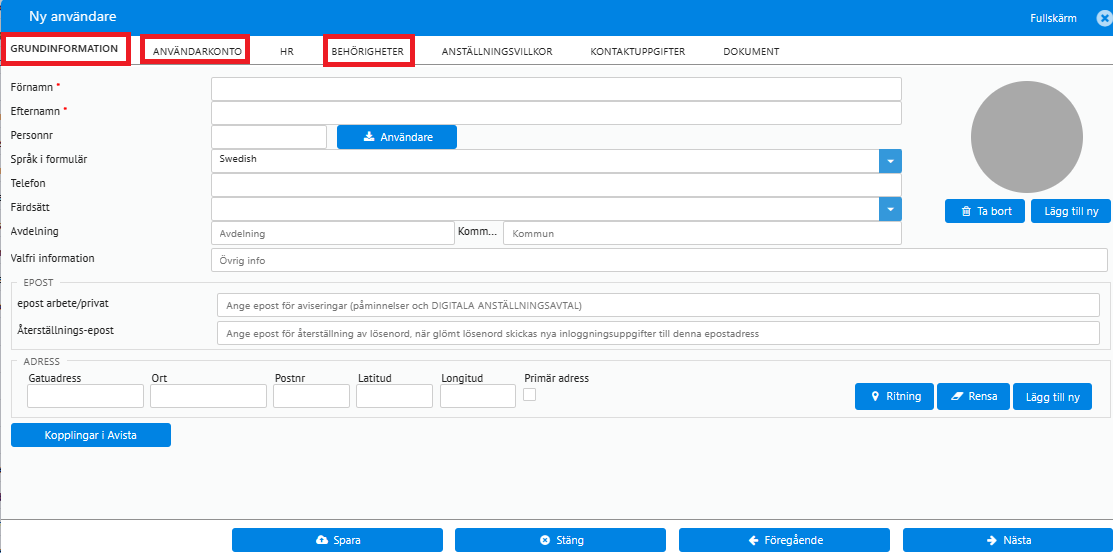Toggle Fullskärm mode

1053,18
